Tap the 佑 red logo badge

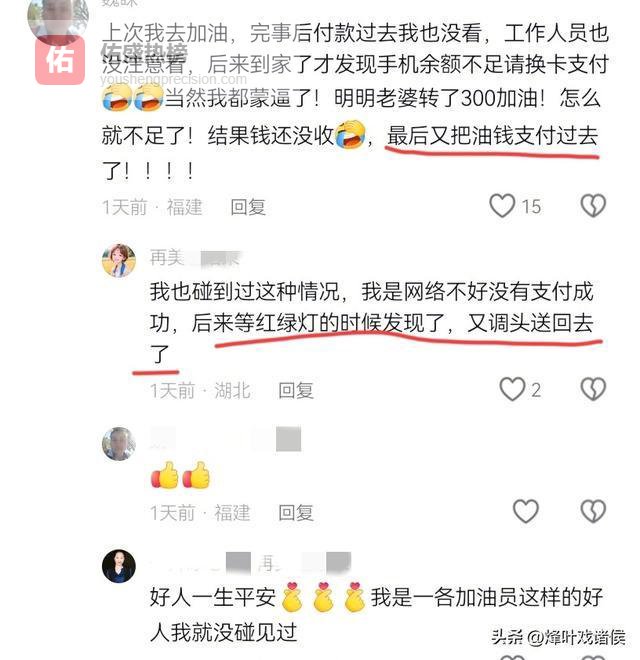pyautogui.click(x=60, y=60)
